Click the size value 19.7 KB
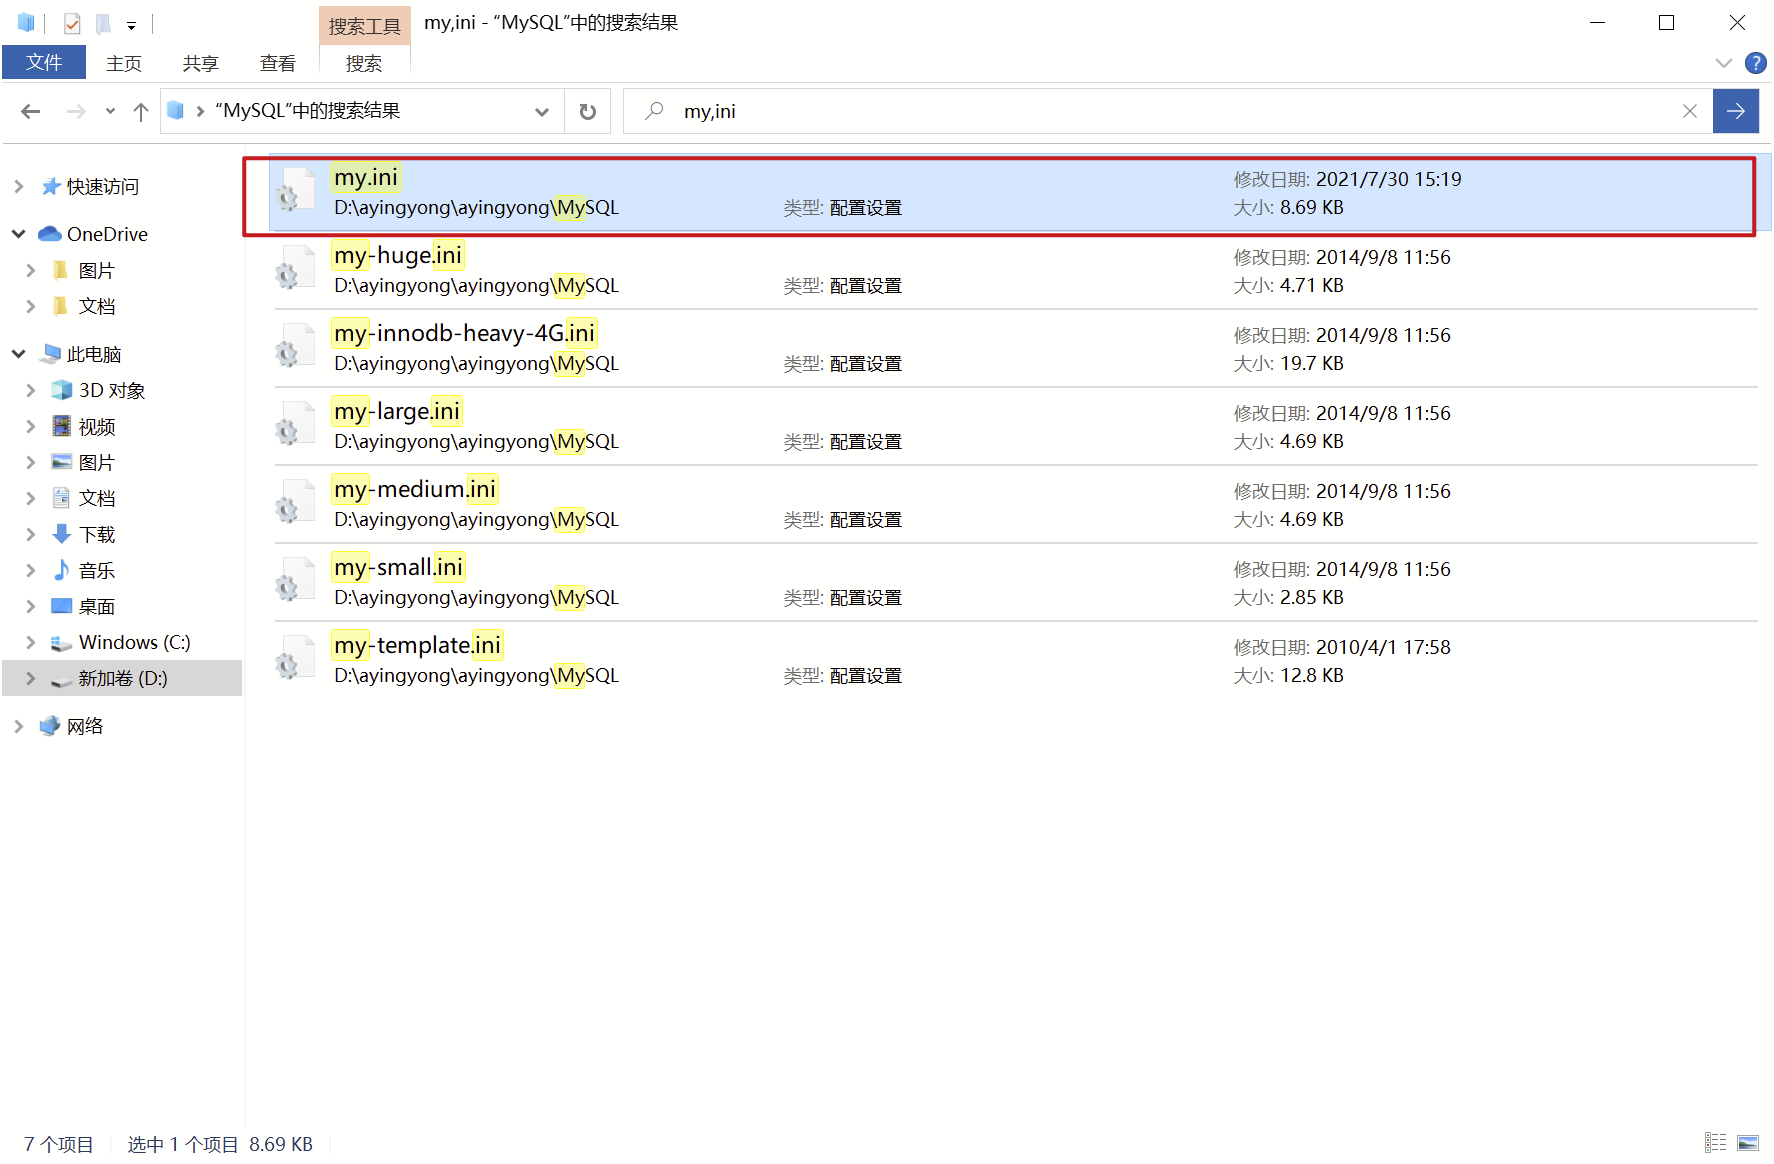The image size is (1774, 1164). (x=1312, y=363)
